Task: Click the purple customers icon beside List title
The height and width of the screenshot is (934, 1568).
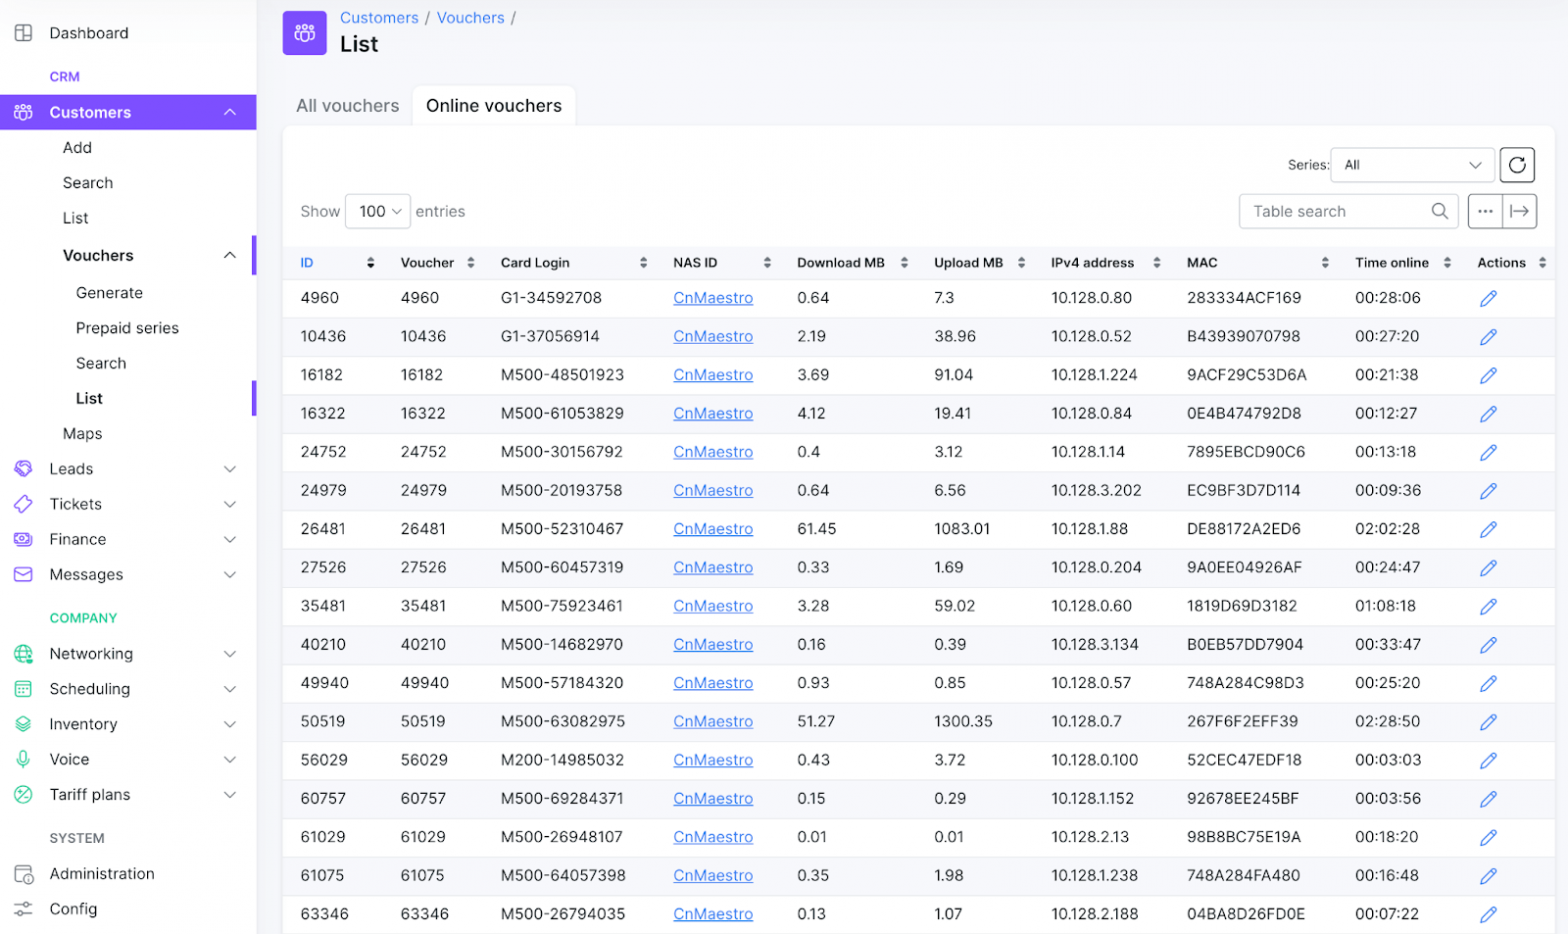Action: [x=304, y=33]
